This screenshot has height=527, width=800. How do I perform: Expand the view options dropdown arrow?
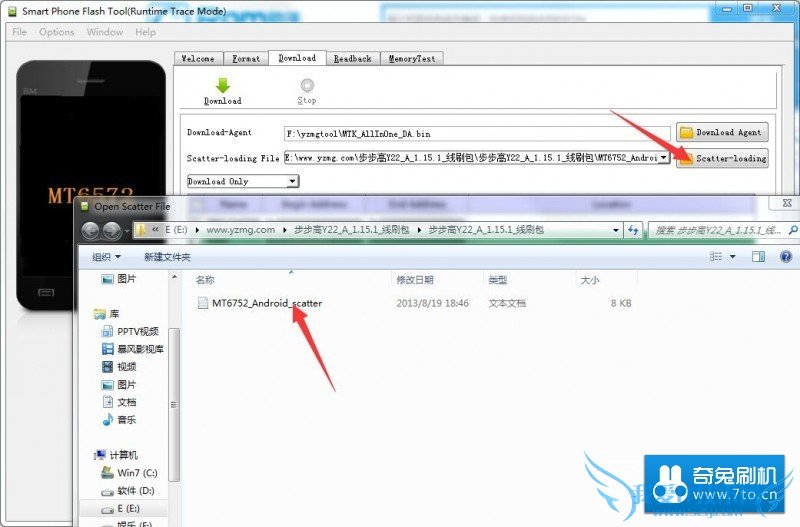tap(733, 257)
